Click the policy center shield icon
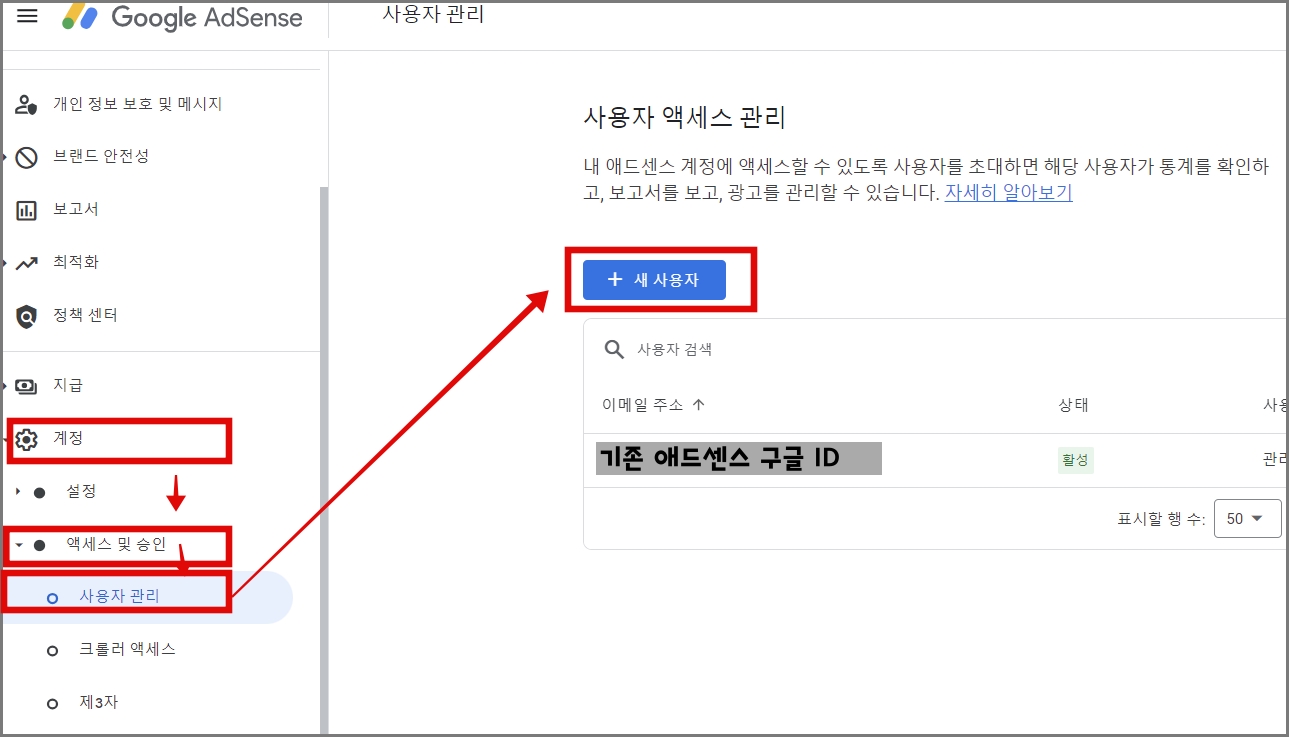The image size is (1289, 737). pos(27,316)
